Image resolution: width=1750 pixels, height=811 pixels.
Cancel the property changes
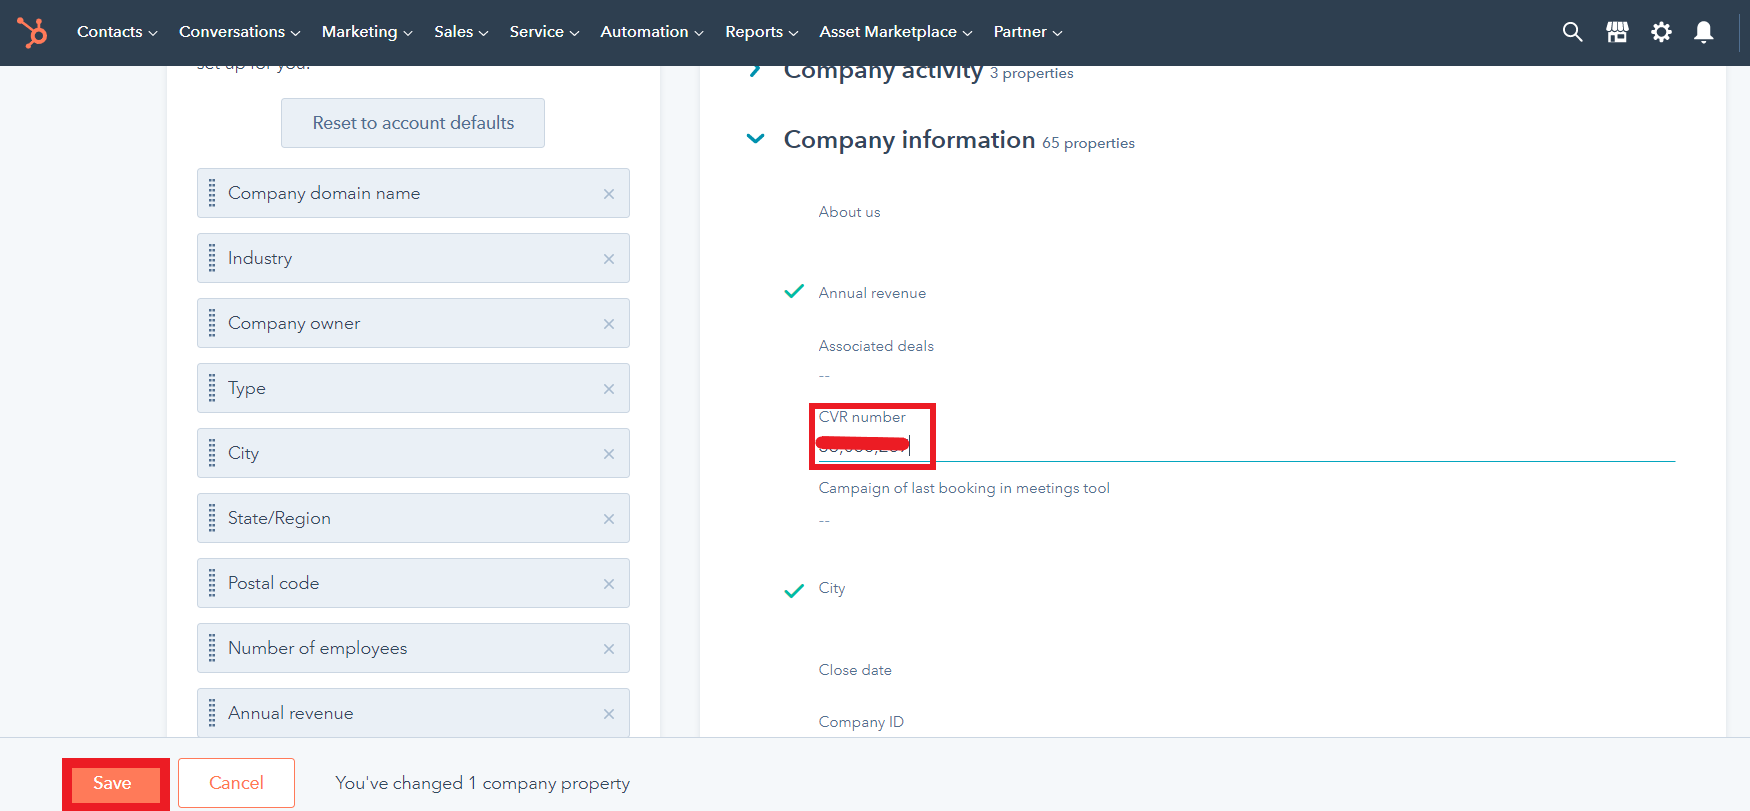point(236,783)
